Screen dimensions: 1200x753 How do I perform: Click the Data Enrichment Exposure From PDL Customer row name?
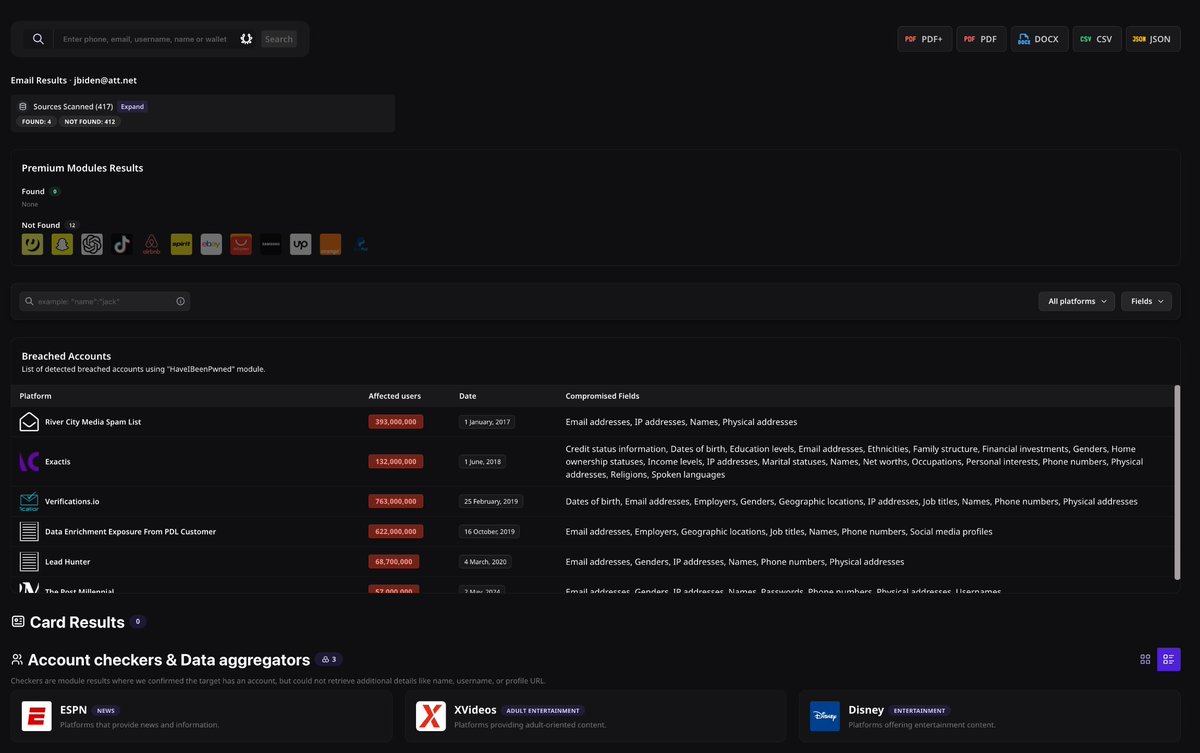(x=130, y=532)
